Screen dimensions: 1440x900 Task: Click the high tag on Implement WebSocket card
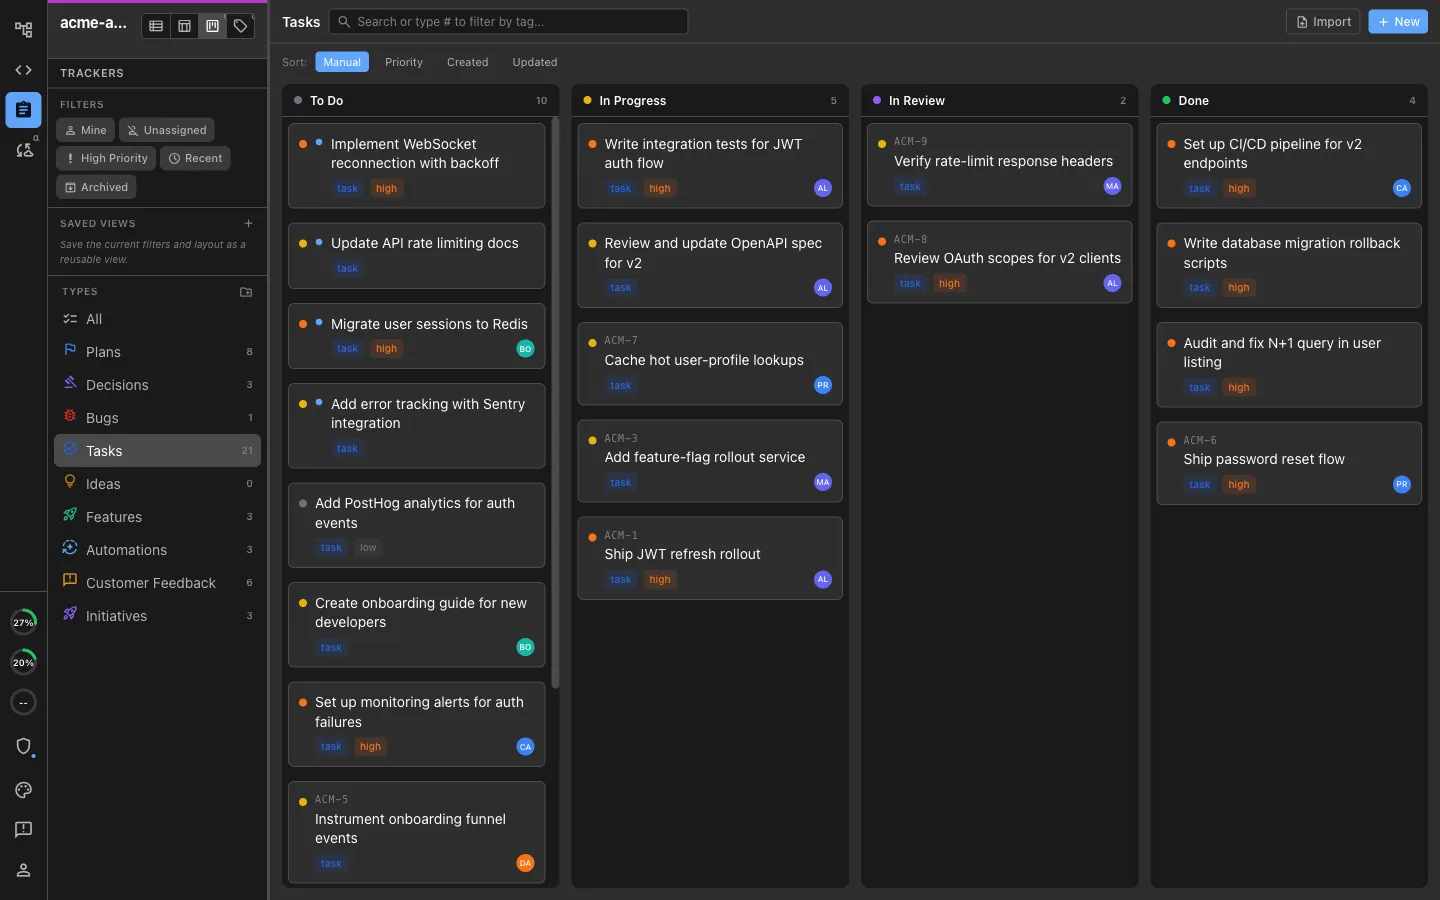(386, 188)
